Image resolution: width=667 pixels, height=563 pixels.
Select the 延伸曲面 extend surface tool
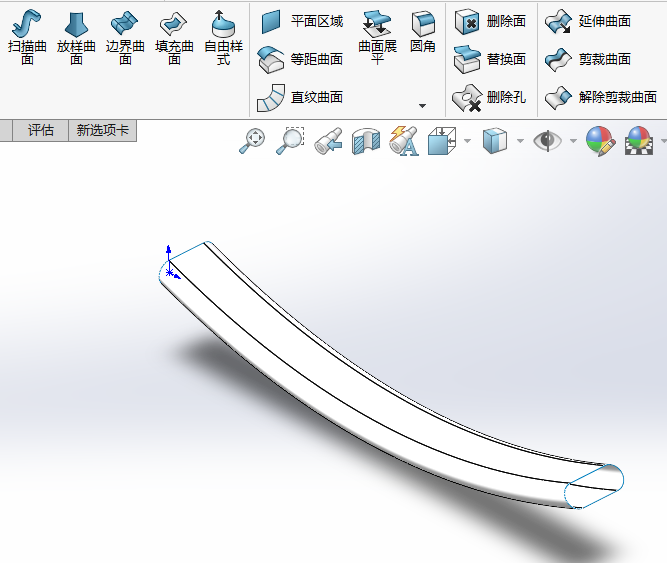(x=588, y=21)
